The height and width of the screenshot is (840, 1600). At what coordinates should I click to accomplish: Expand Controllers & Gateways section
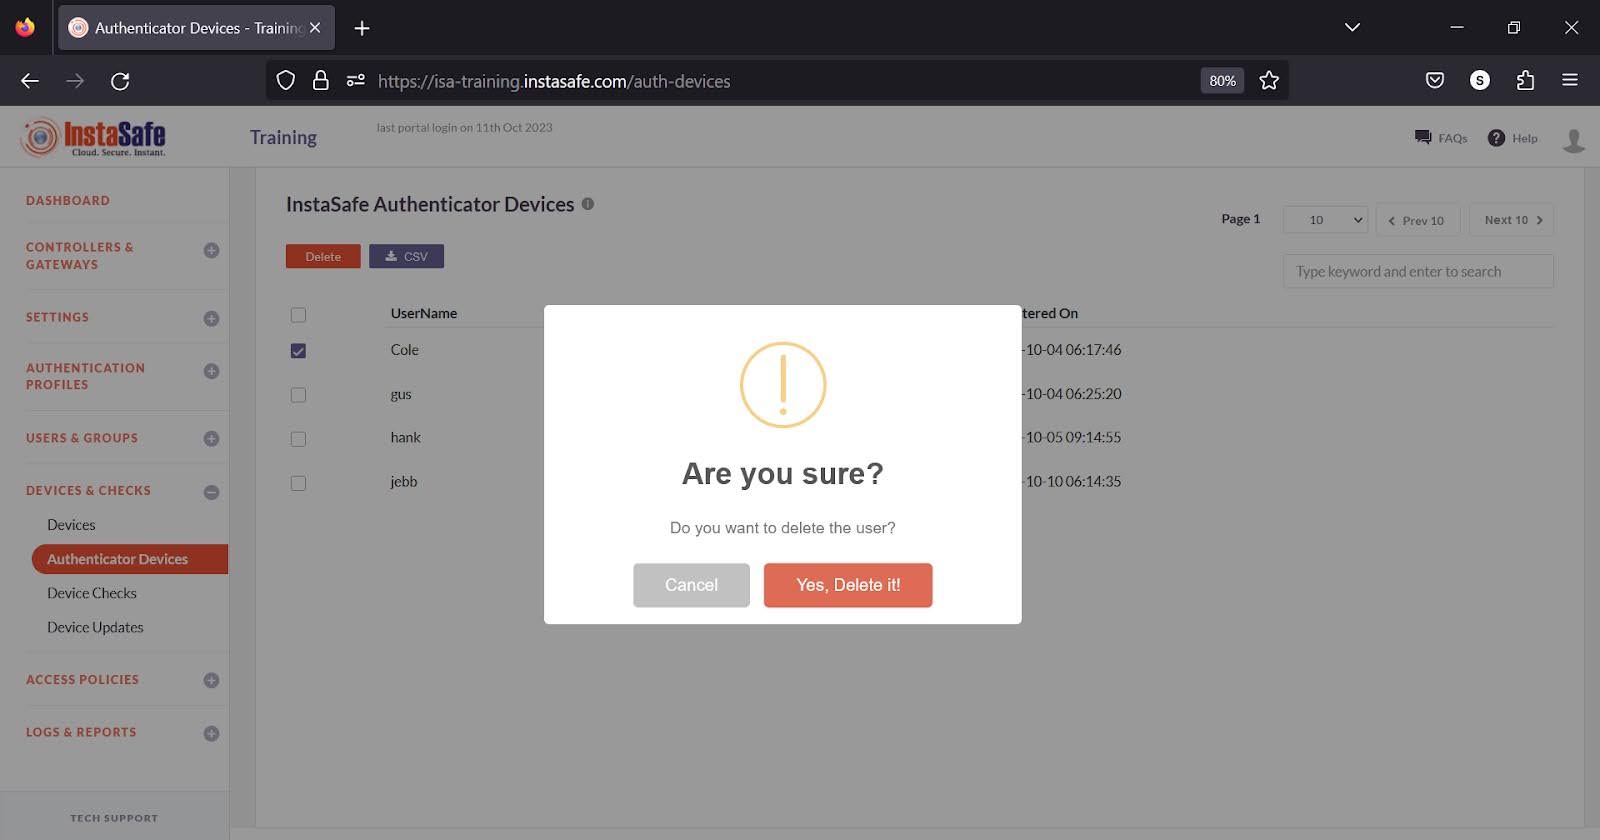(x=211, y=251)
